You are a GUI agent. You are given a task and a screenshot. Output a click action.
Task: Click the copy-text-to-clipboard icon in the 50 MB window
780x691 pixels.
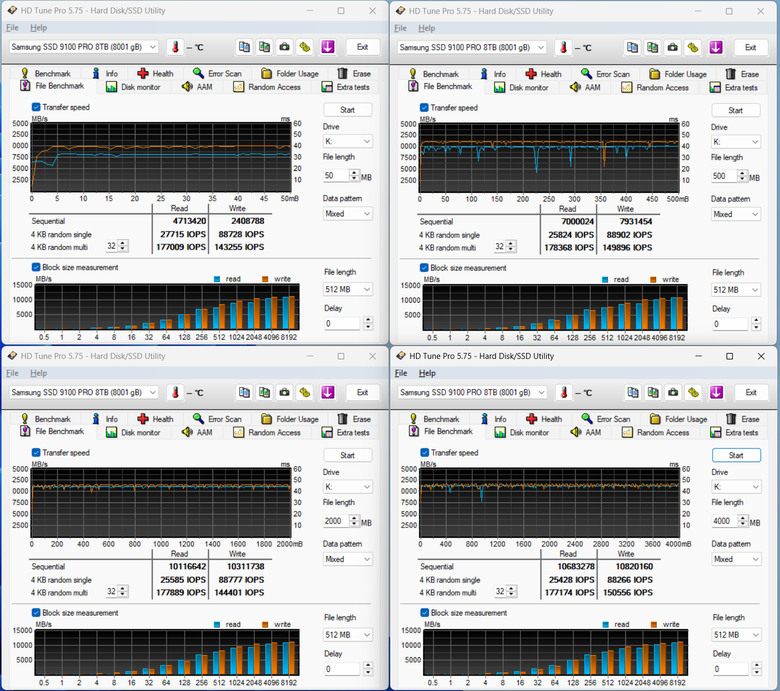click(x=244, y=47)
